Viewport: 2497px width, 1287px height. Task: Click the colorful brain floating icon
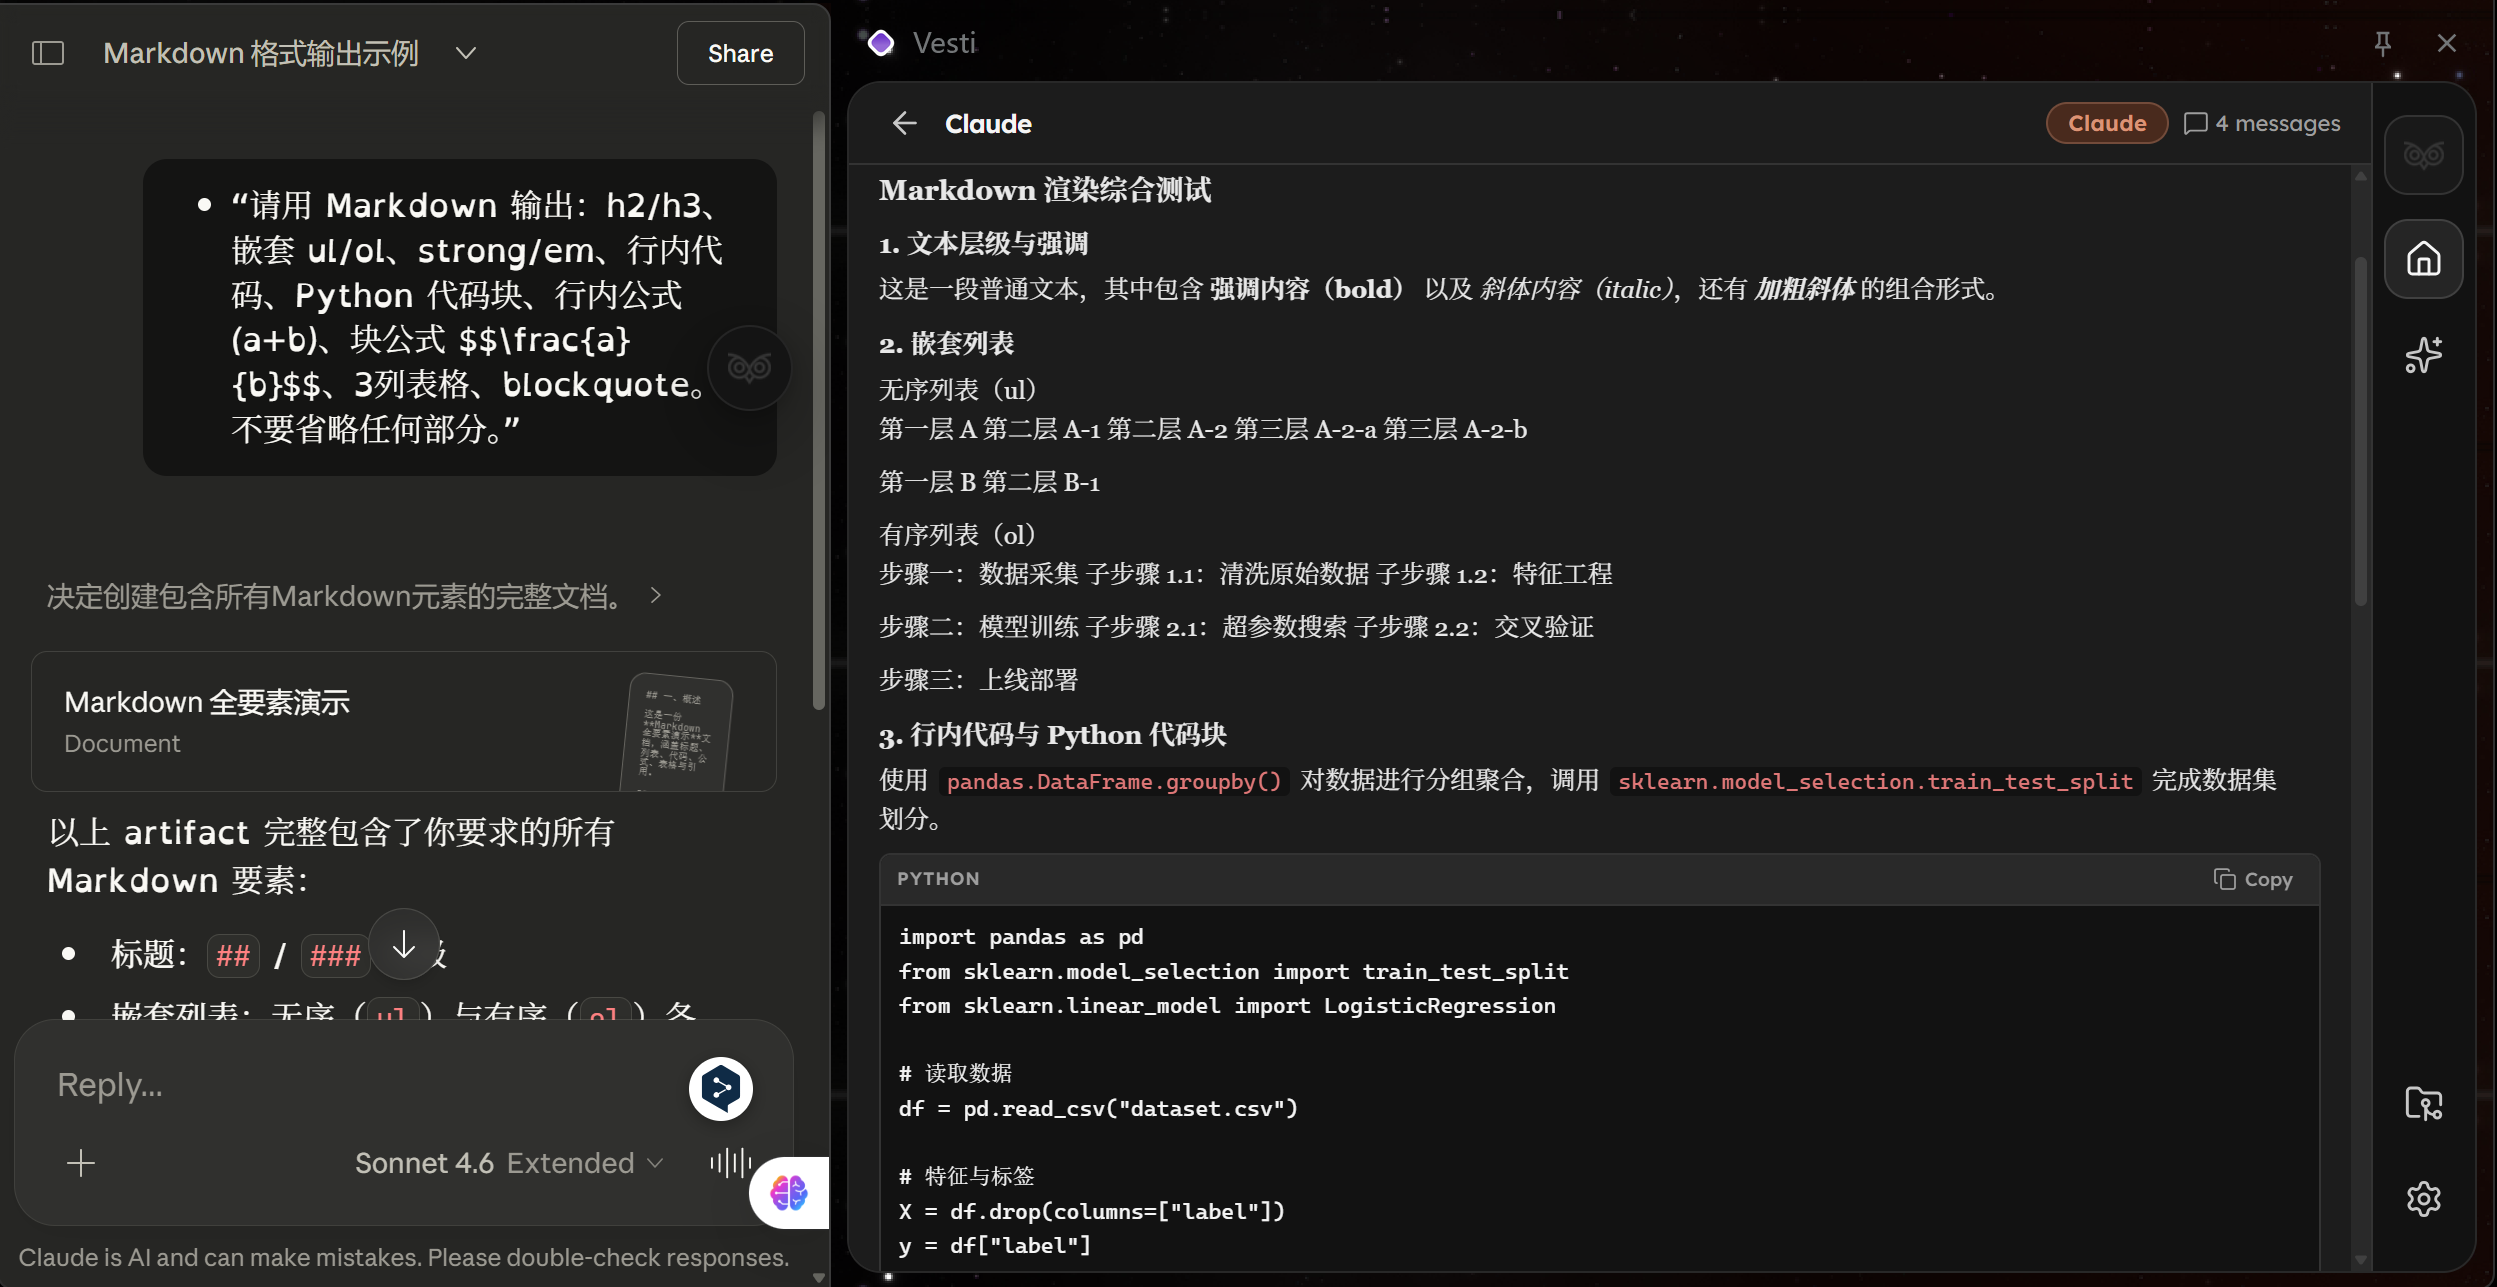[789, 1193]
